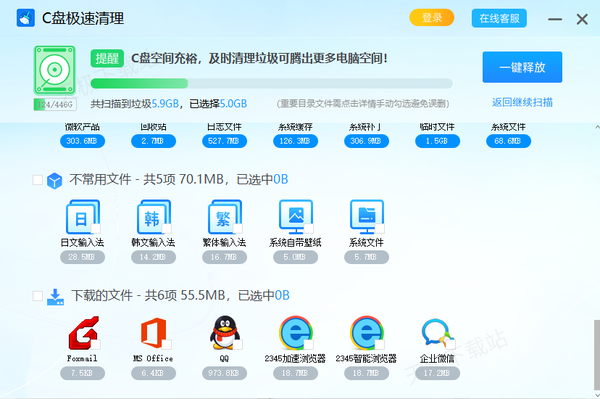Click the 28.5MB pill under 日文输入法
600x399 pixels.
(82, 257)
